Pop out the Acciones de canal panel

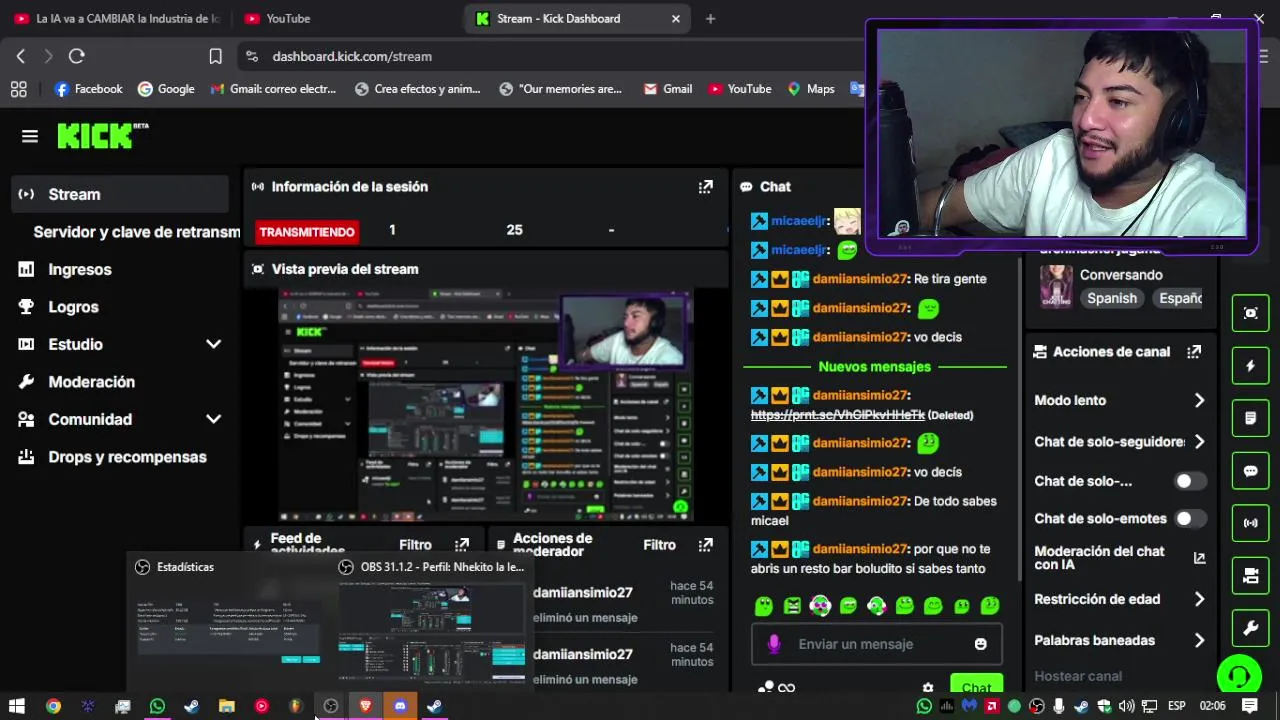[x=1194, y=352]
